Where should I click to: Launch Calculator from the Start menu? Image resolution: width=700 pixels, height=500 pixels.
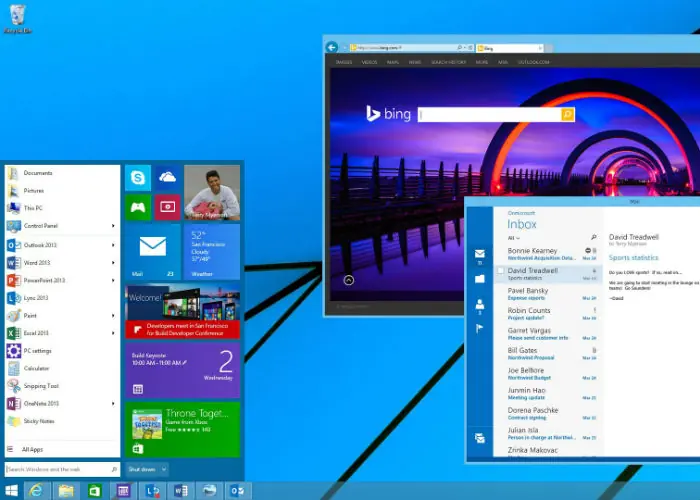pos(62,368)
